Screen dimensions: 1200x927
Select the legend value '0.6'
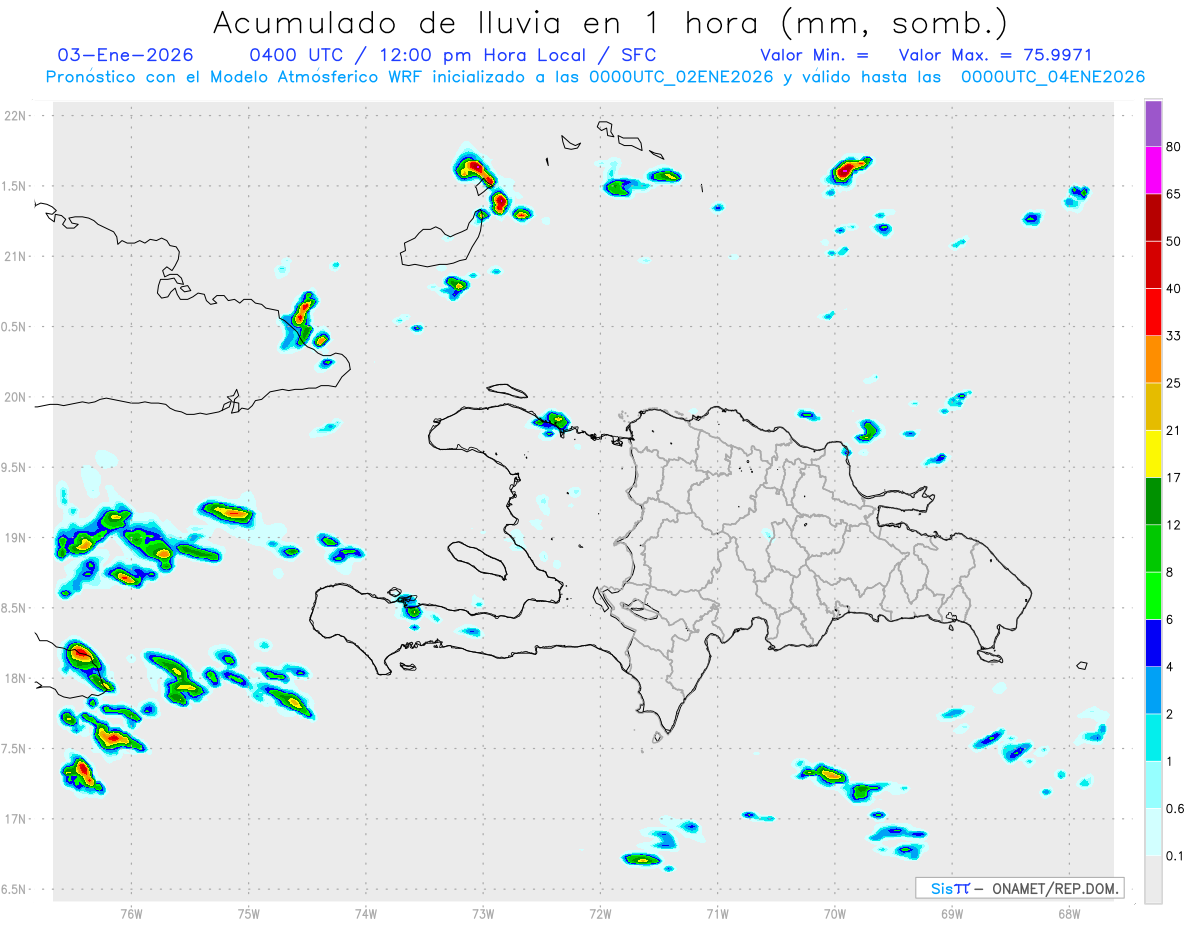point(1175,808)
